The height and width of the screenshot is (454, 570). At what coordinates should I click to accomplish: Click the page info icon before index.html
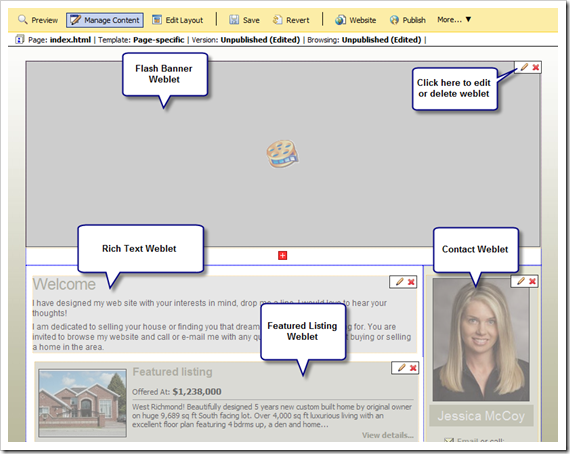tap(20, 39)
